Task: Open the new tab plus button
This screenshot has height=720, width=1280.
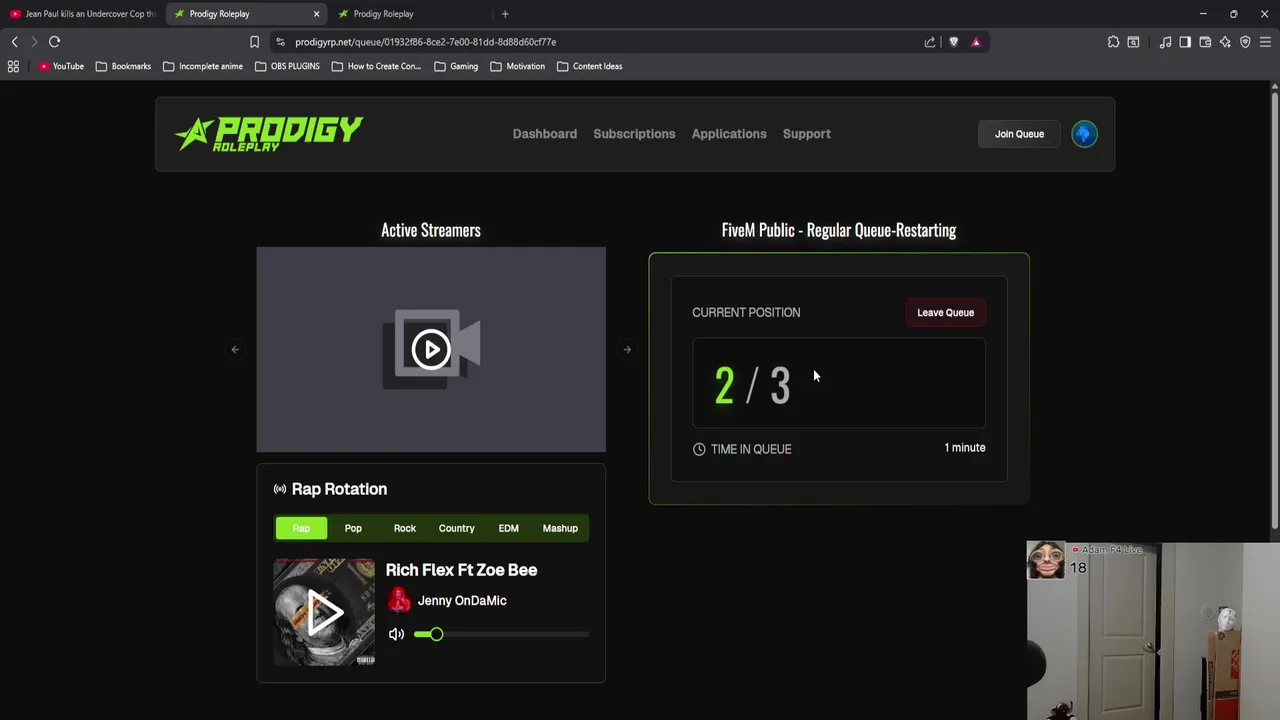Action: click(505, 14)
